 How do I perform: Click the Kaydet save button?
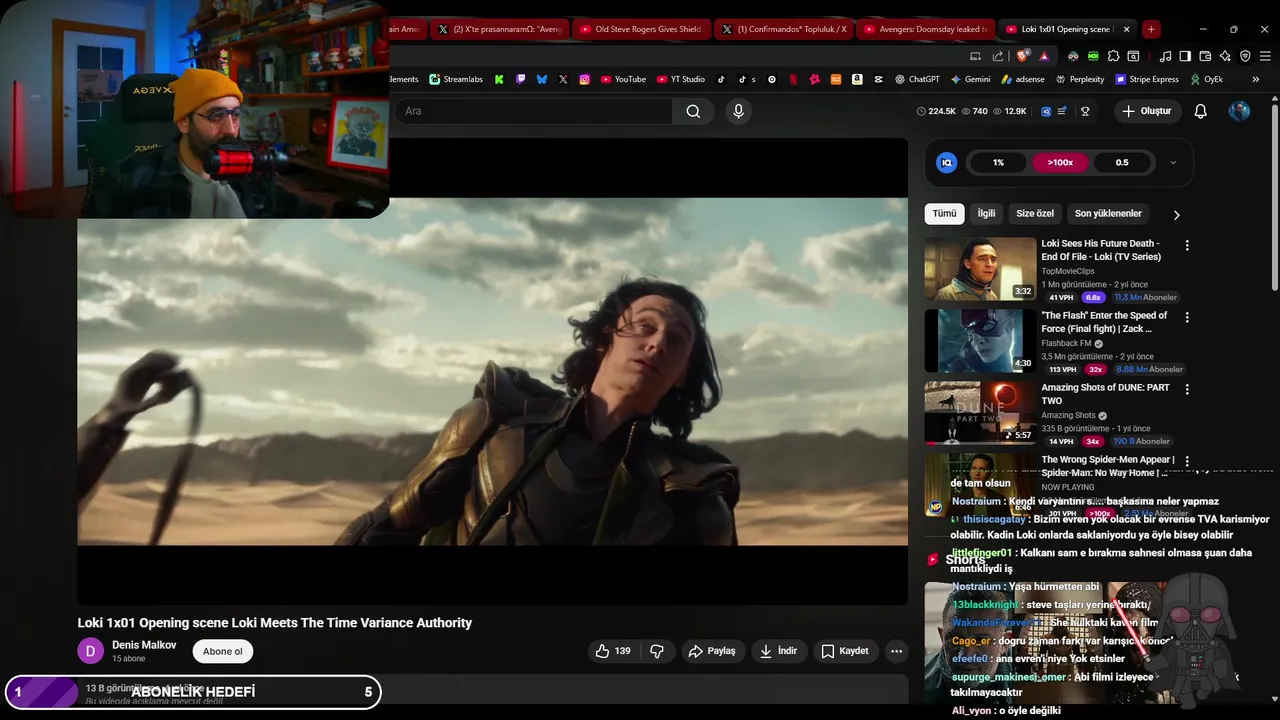[844, 651]
